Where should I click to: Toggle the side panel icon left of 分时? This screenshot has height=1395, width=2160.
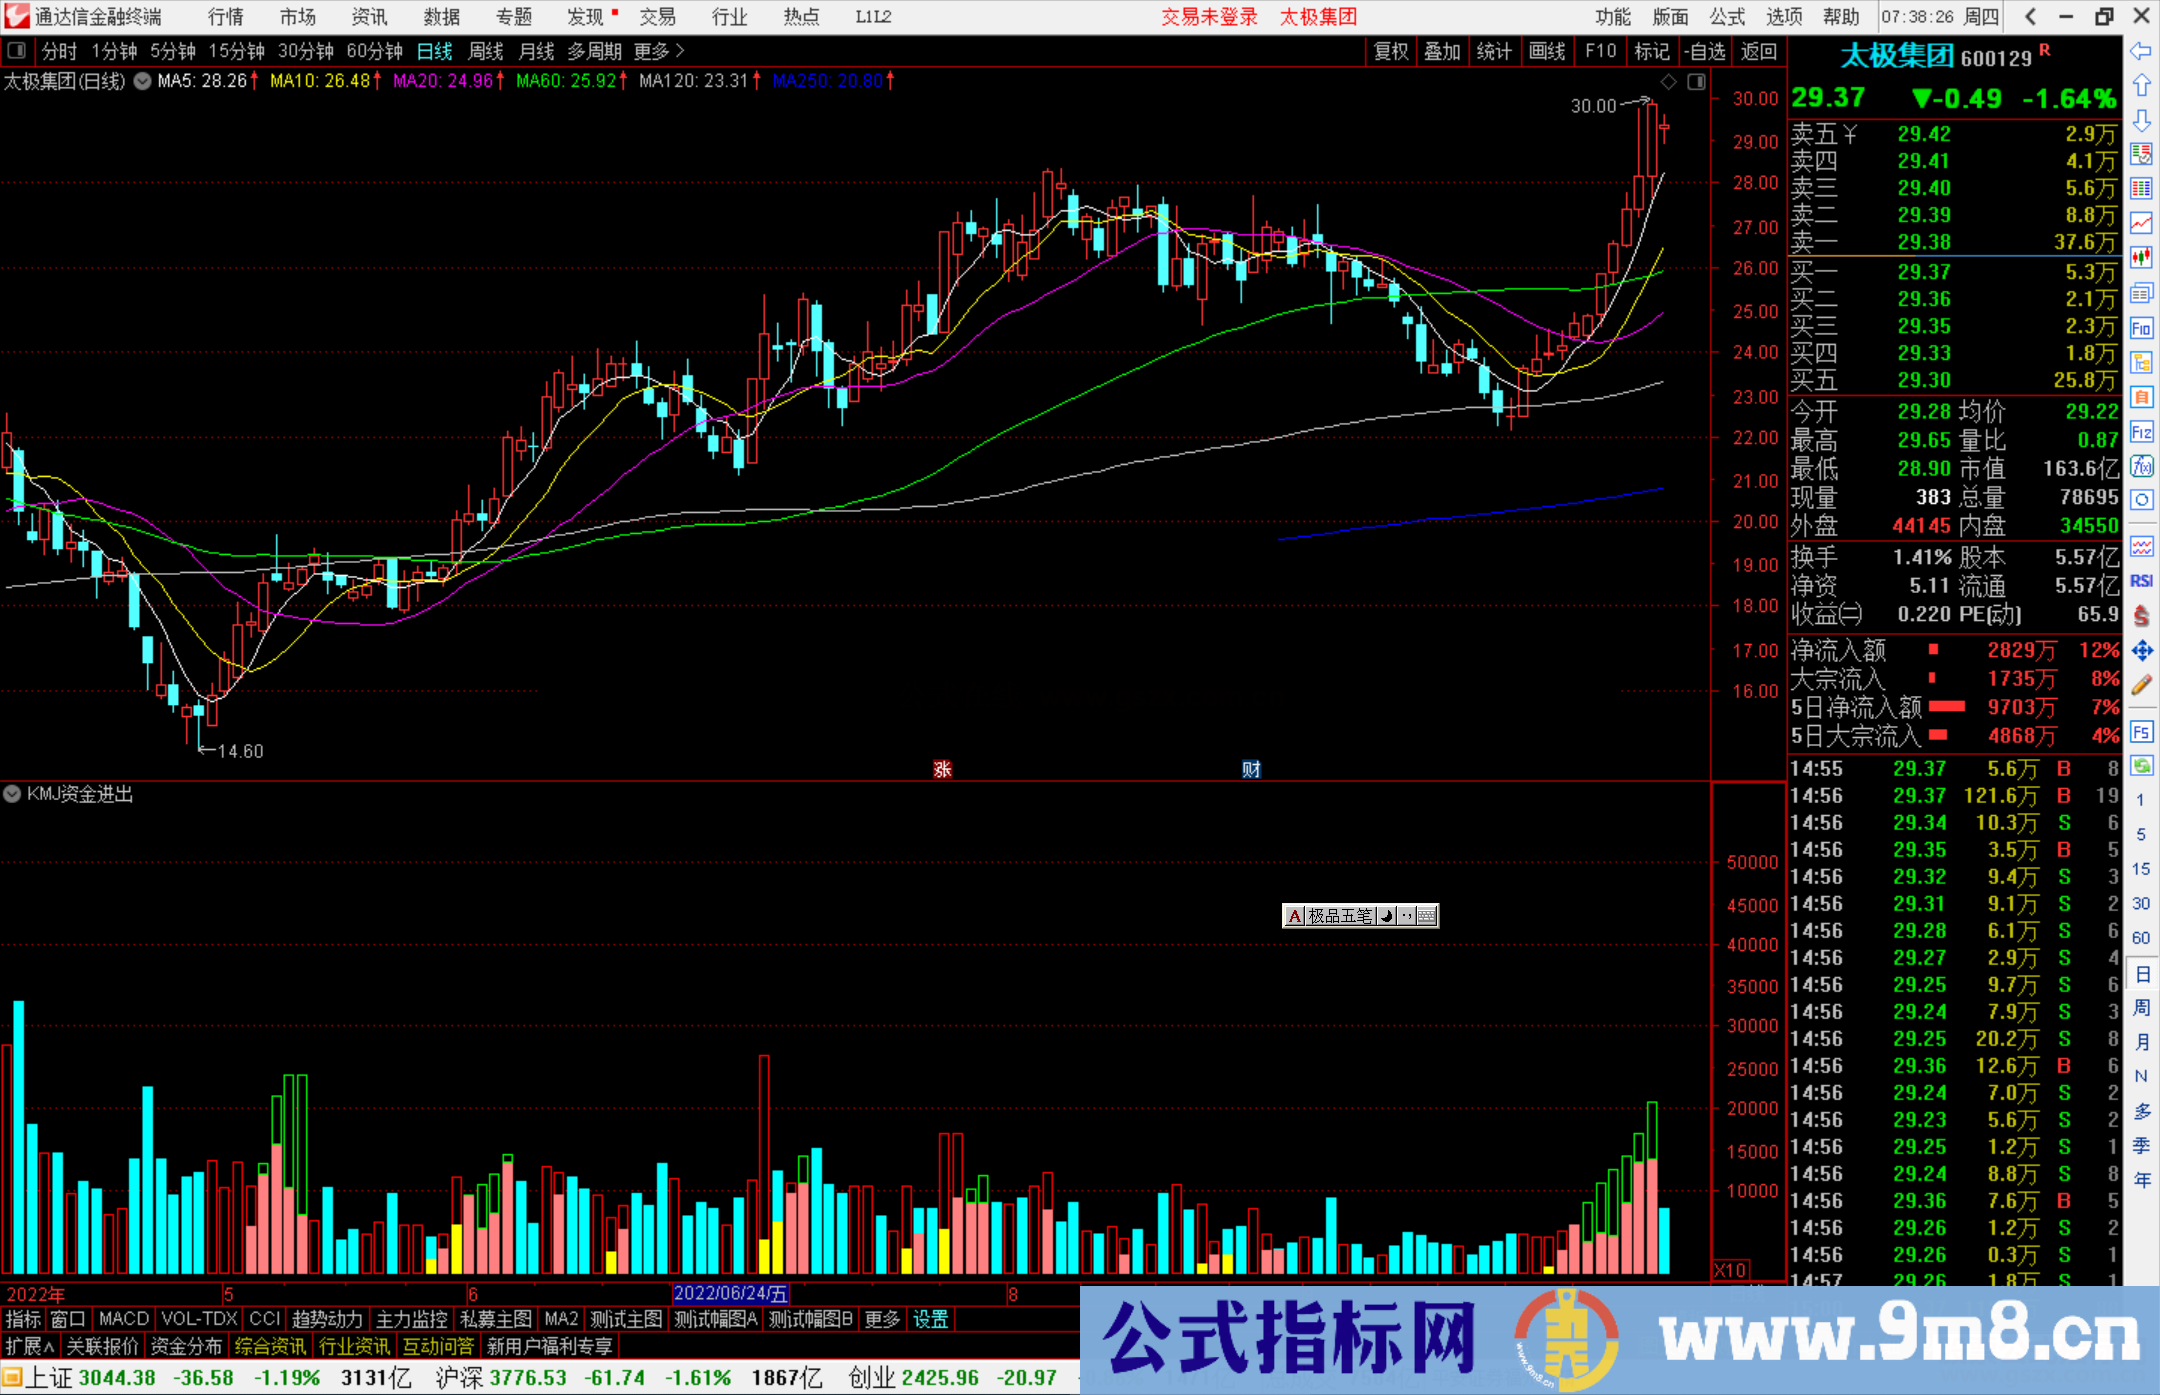pos(17,51)
